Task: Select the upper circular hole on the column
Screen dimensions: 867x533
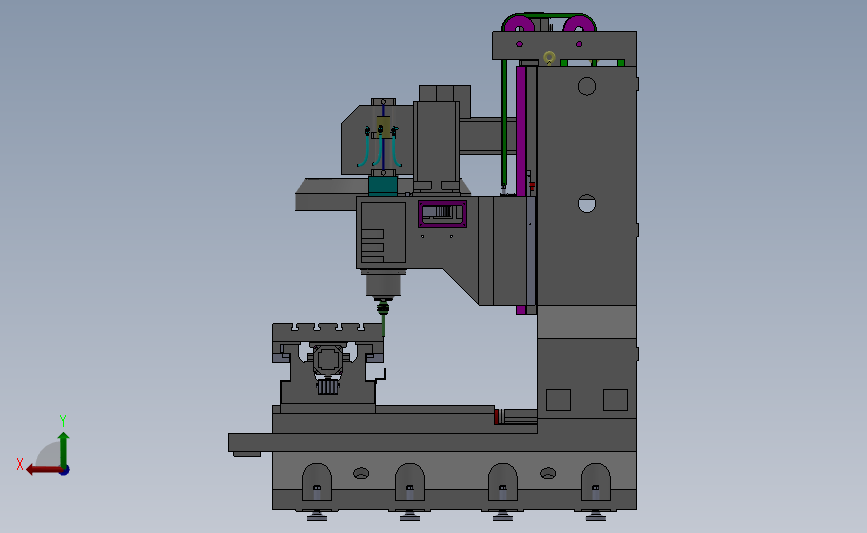Action: pos(587,86)
